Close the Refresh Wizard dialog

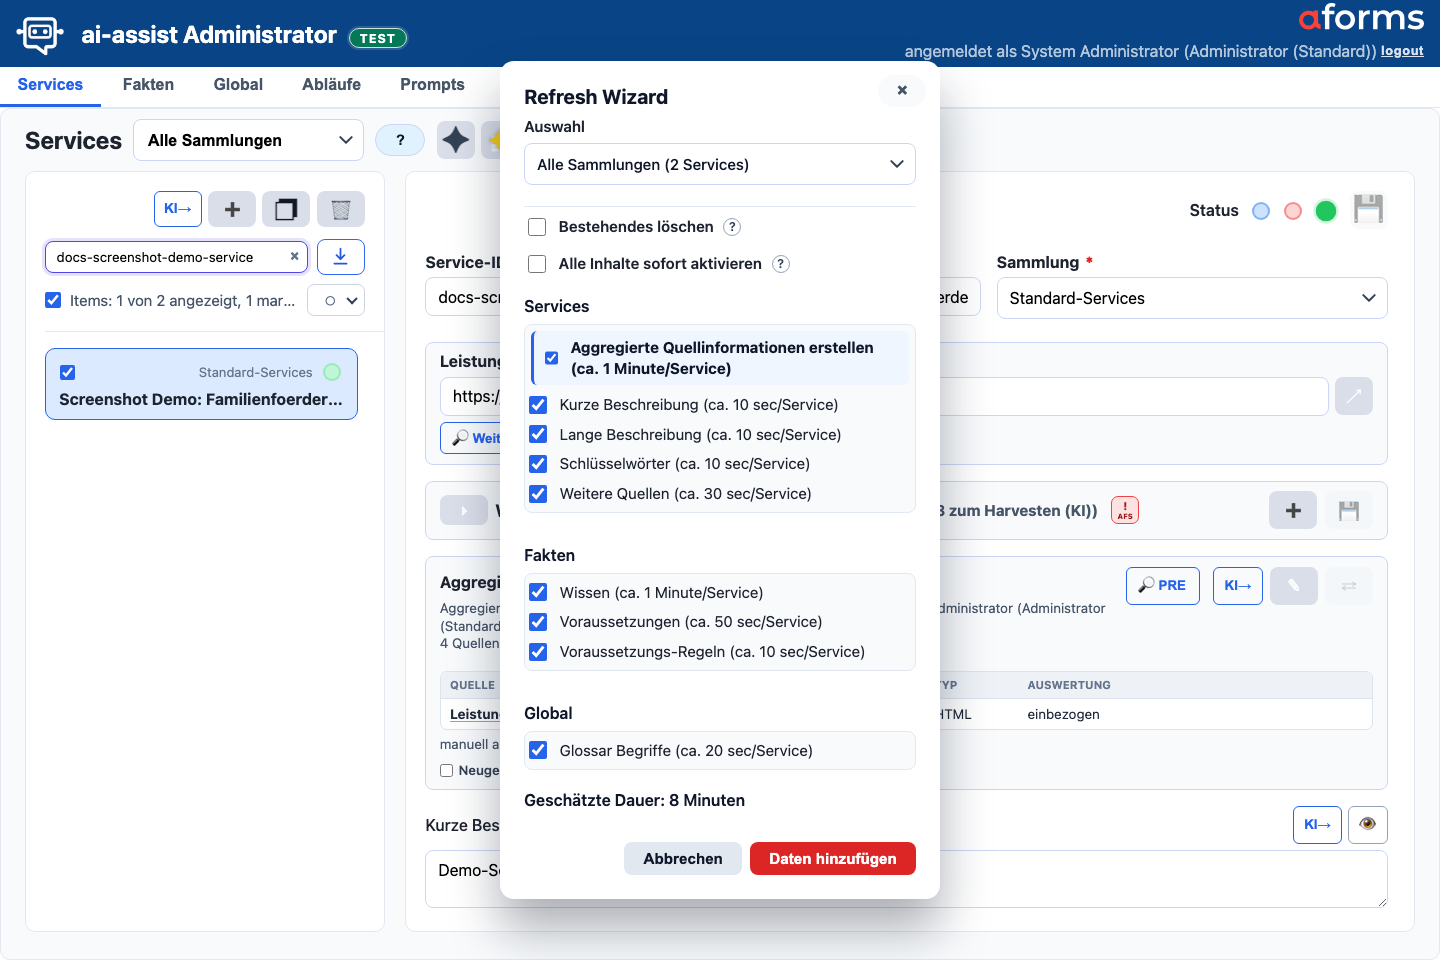pyautogui.click(x=902, y=90)
